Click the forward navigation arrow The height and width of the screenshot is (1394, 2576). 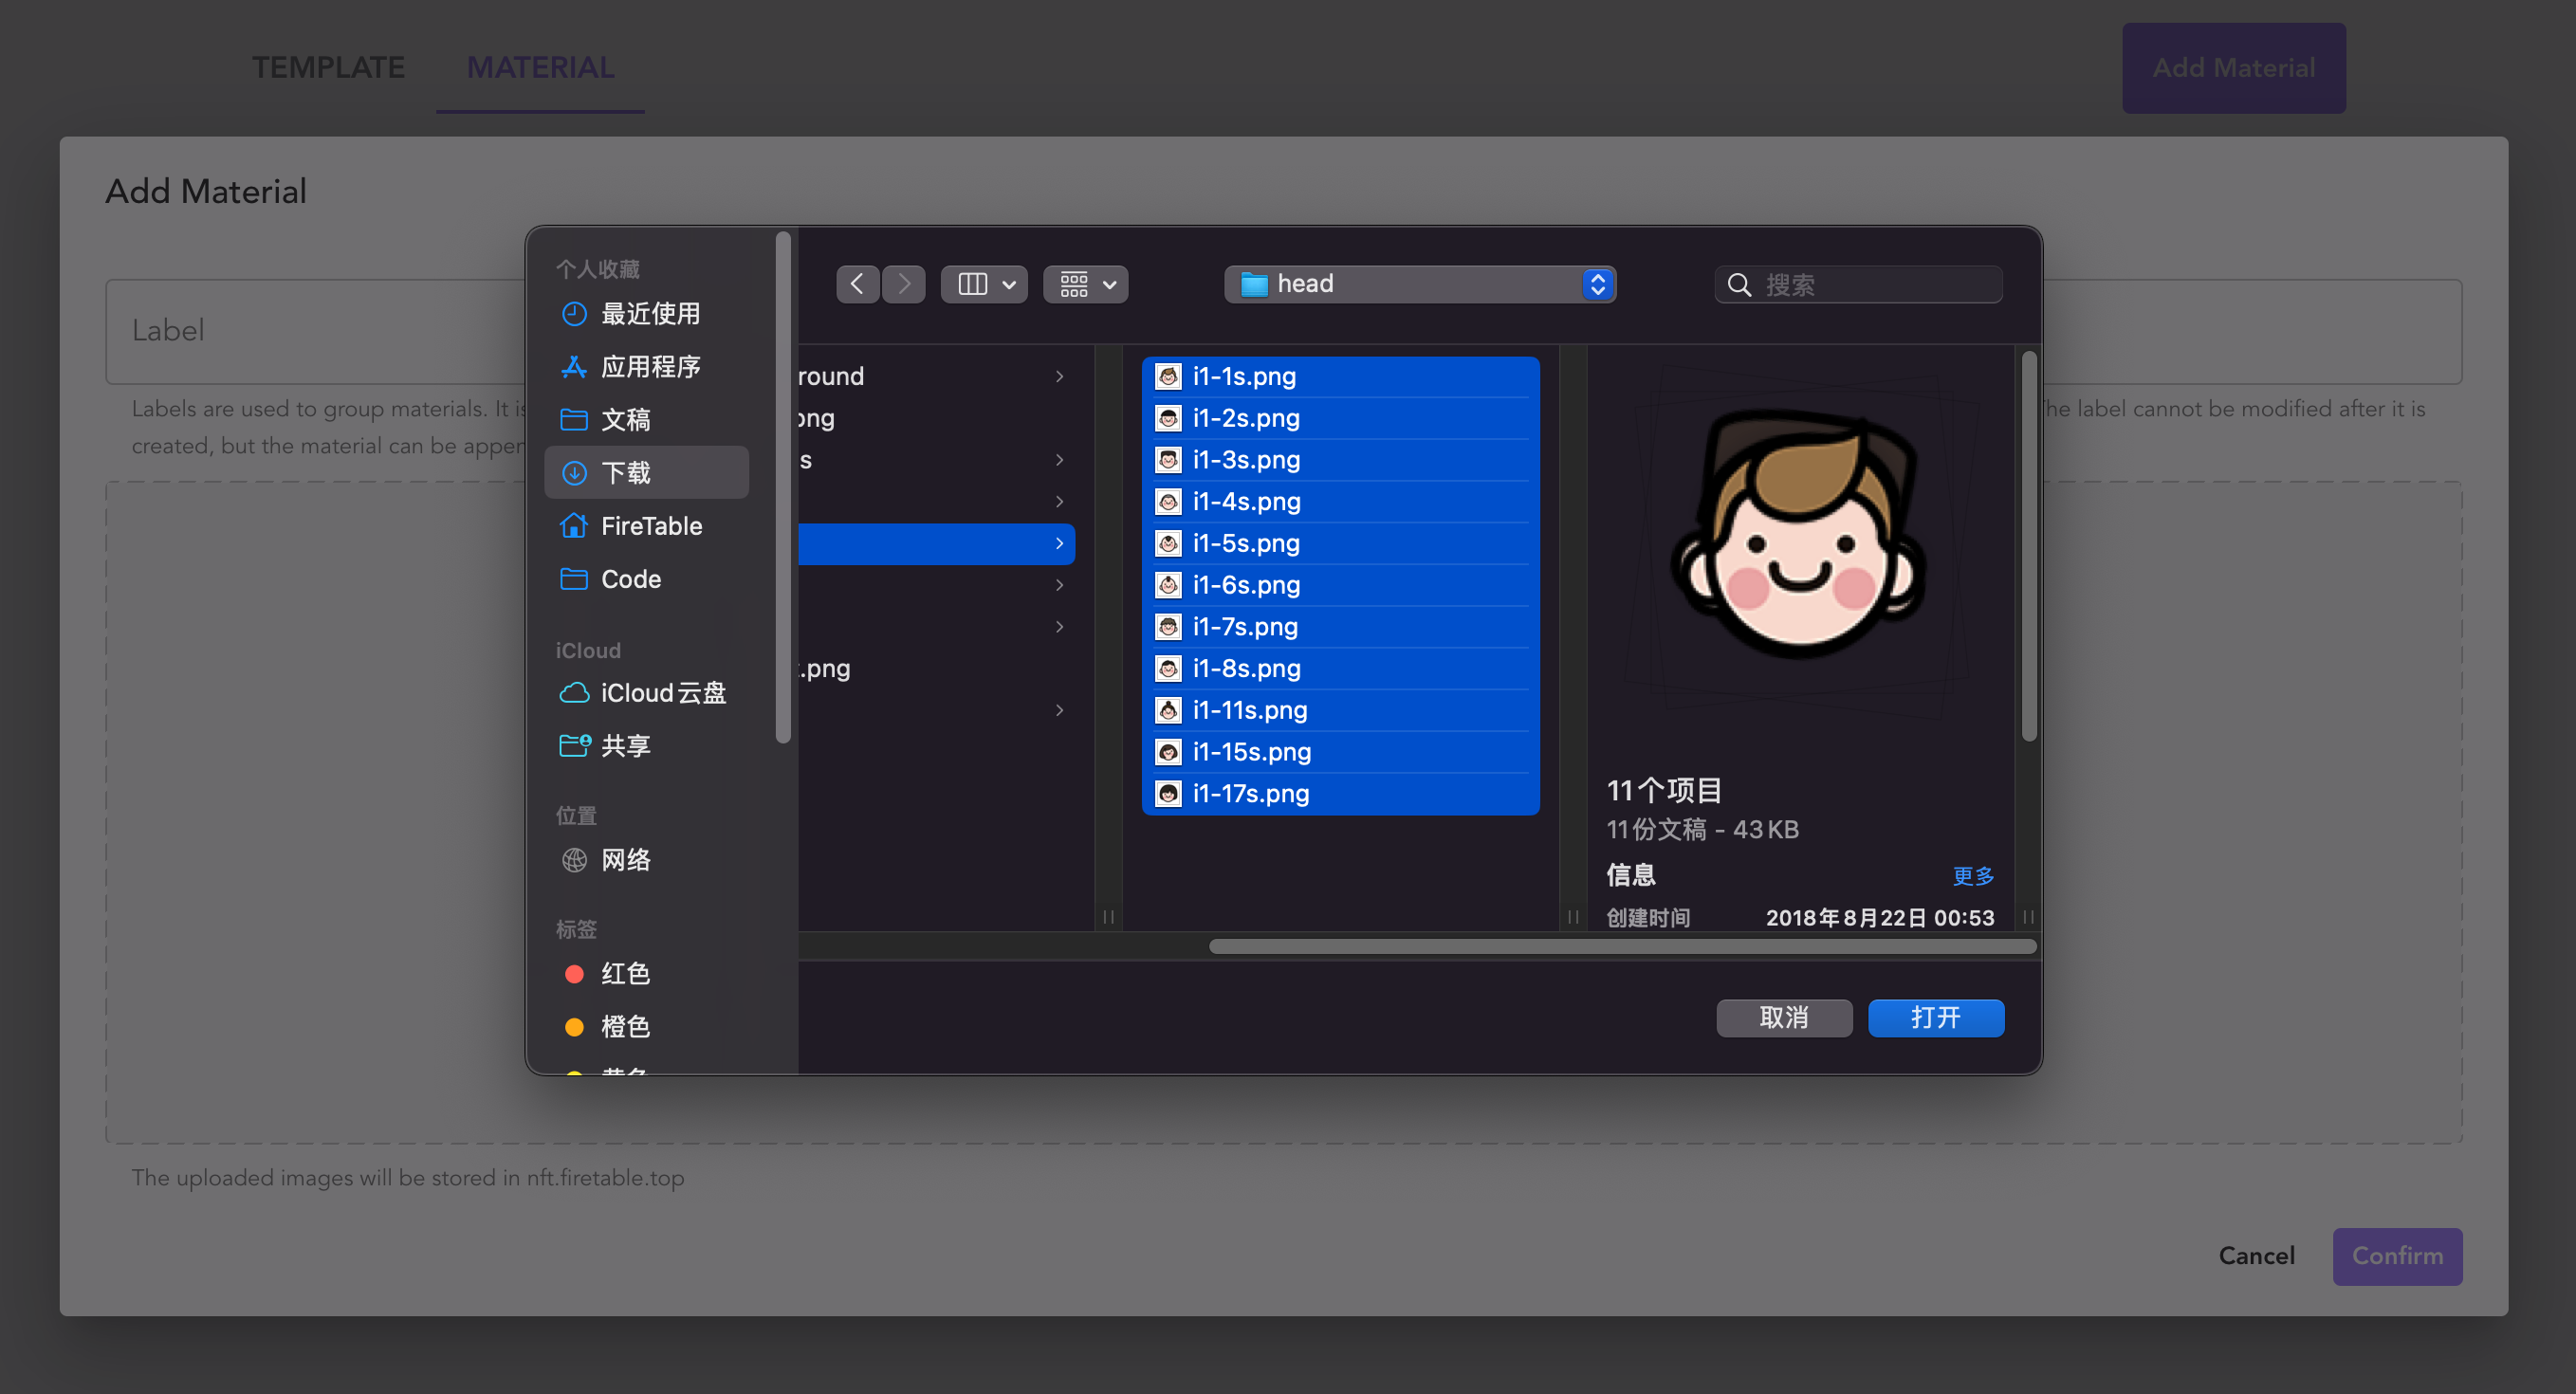coord(903,284)
